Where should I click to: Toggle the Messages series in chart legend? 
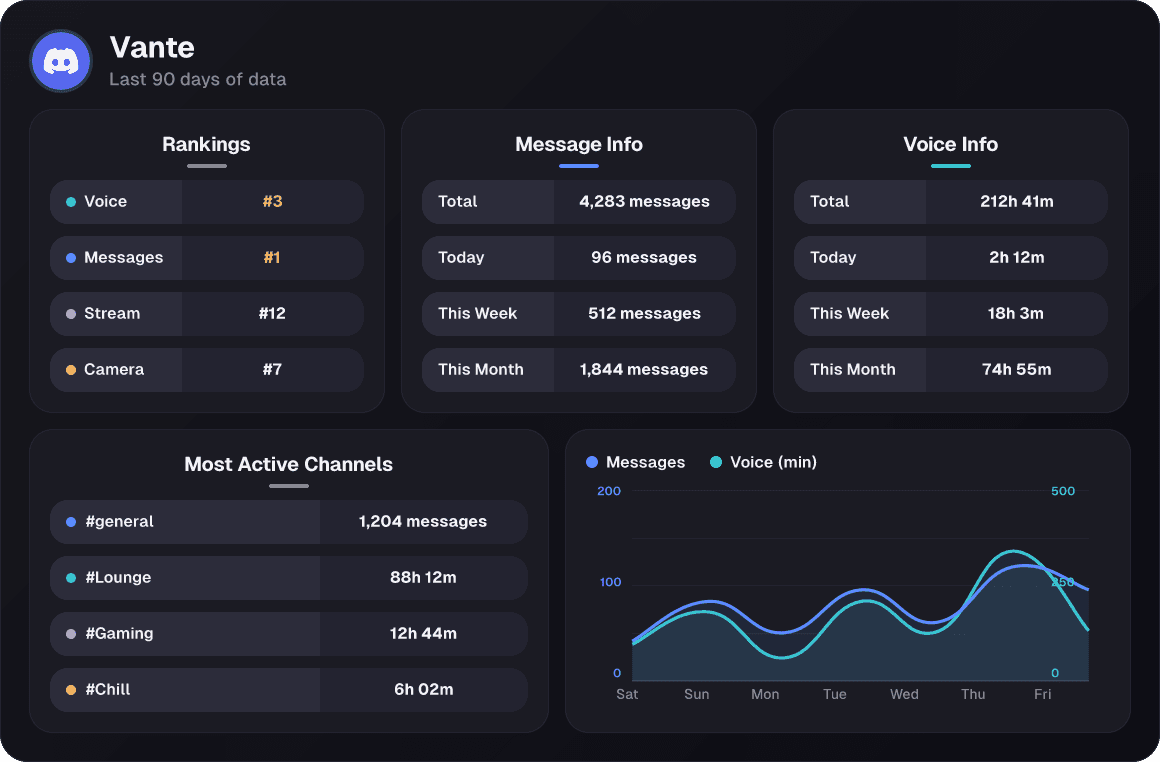[635, 462]
